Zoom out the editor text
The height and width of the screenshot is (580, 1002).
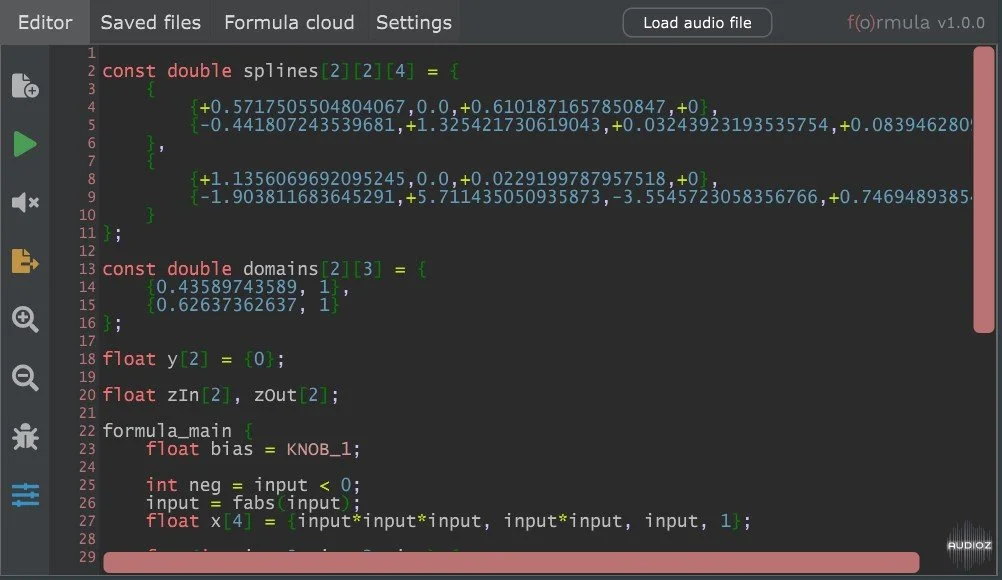click(x=25, y=378)
